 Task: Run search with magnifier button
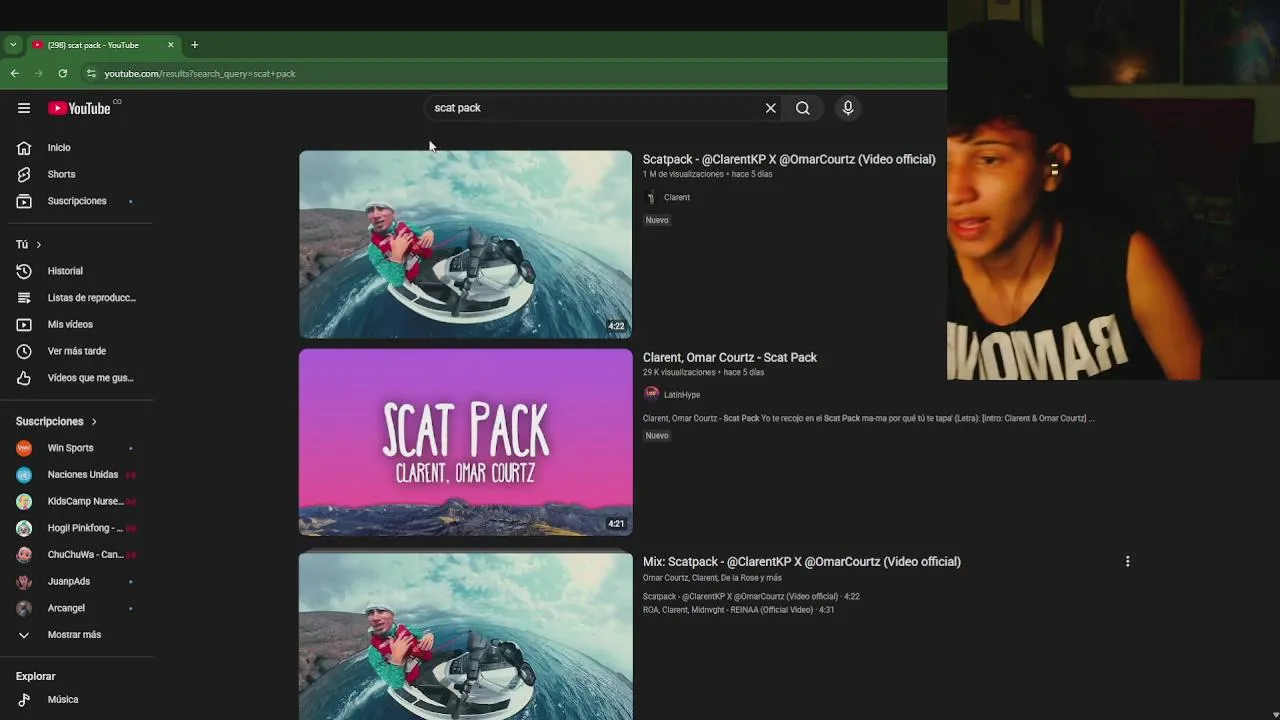[802, 108]
